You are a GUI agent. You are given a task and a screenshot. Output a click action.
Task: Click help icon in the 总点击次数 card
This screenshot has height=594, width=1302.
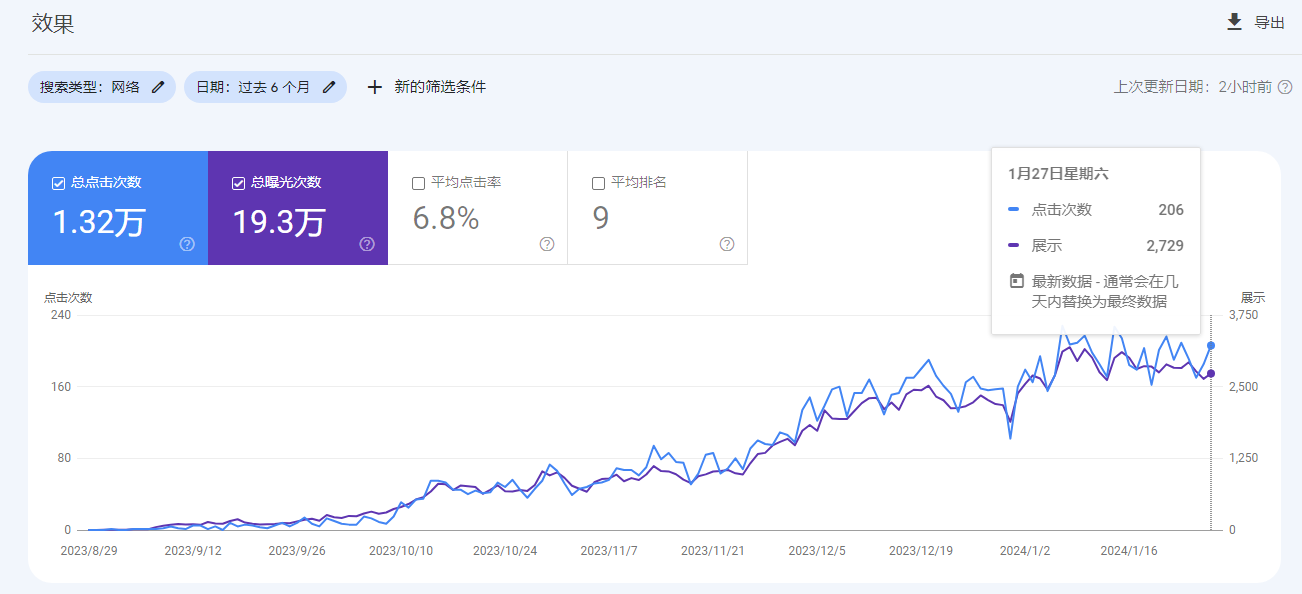coord(187,244)
